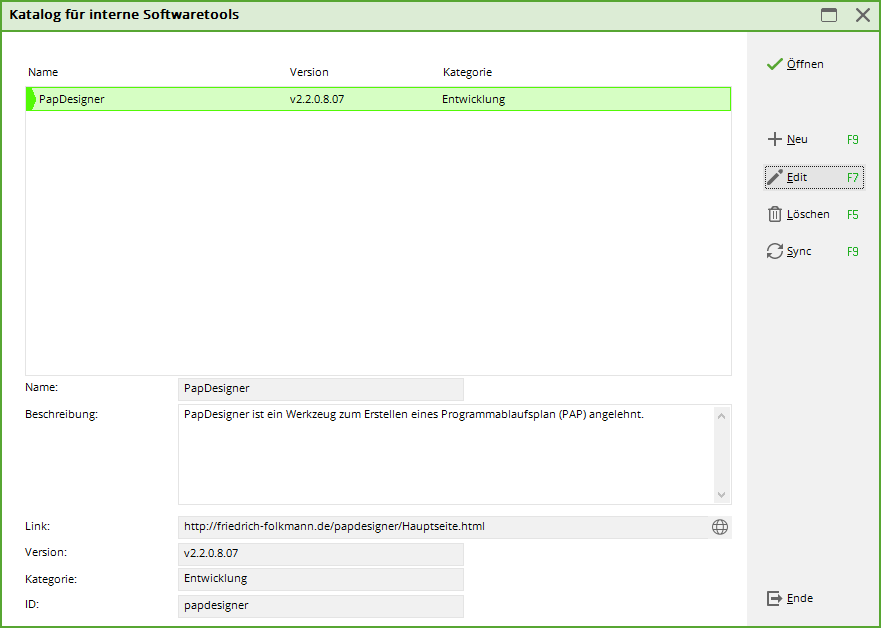The width and height of the screenshot is (881, 628).
Task: Click the Sync refresh arrows icon
Action: click(x=774, y=251)
